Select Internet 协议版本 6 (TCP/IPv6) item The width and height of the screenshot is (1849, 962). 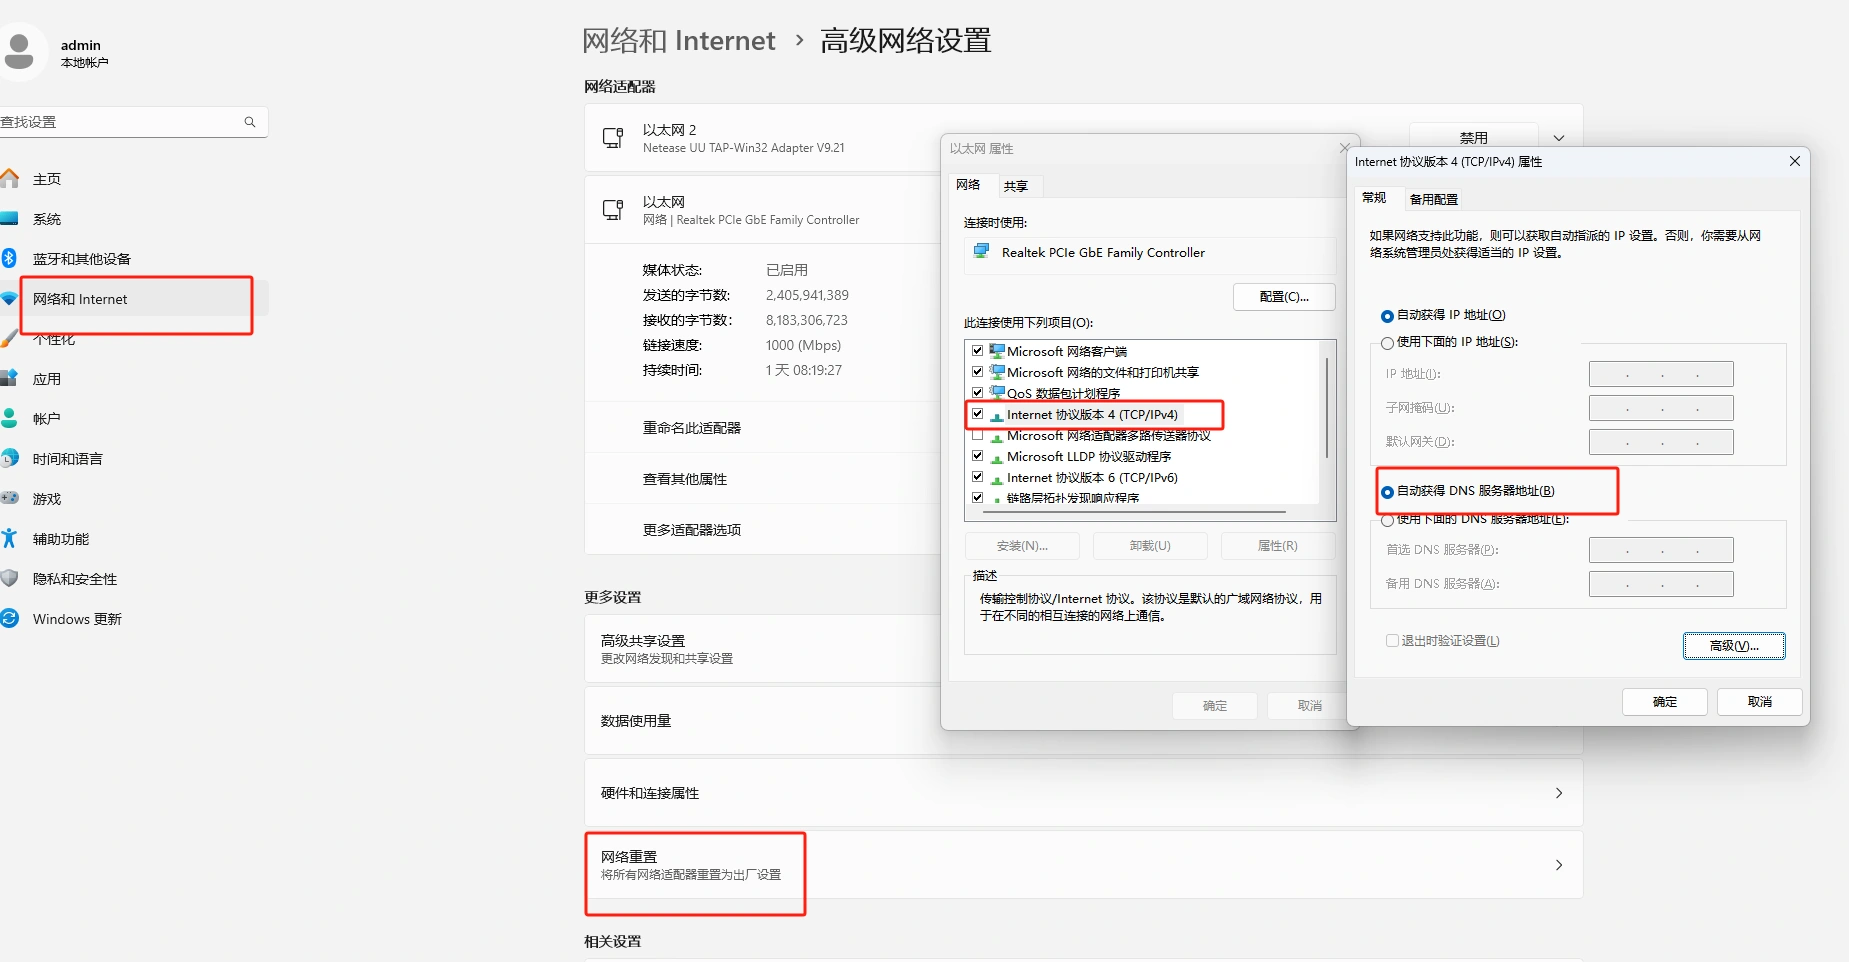(1093, 477)
